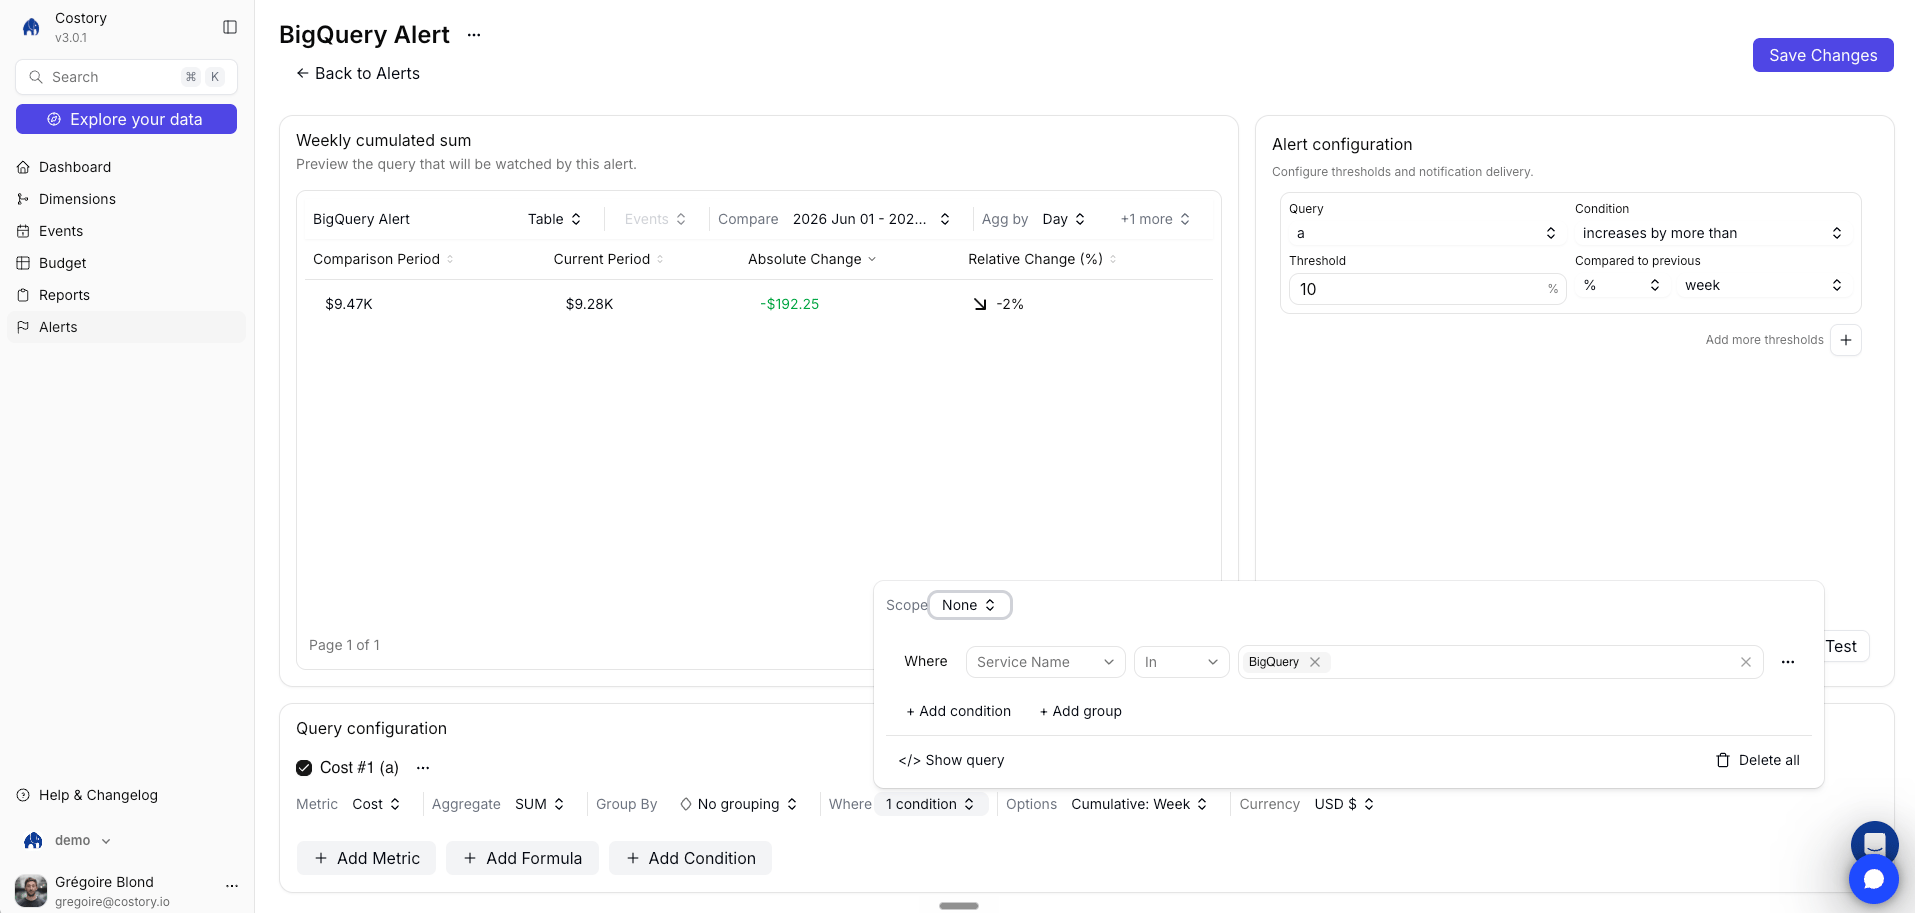The height and width of the screenshot is (913, 1915).
Task: Click + Add condition link
Action: pyautogui.click(x=958, y=711)
